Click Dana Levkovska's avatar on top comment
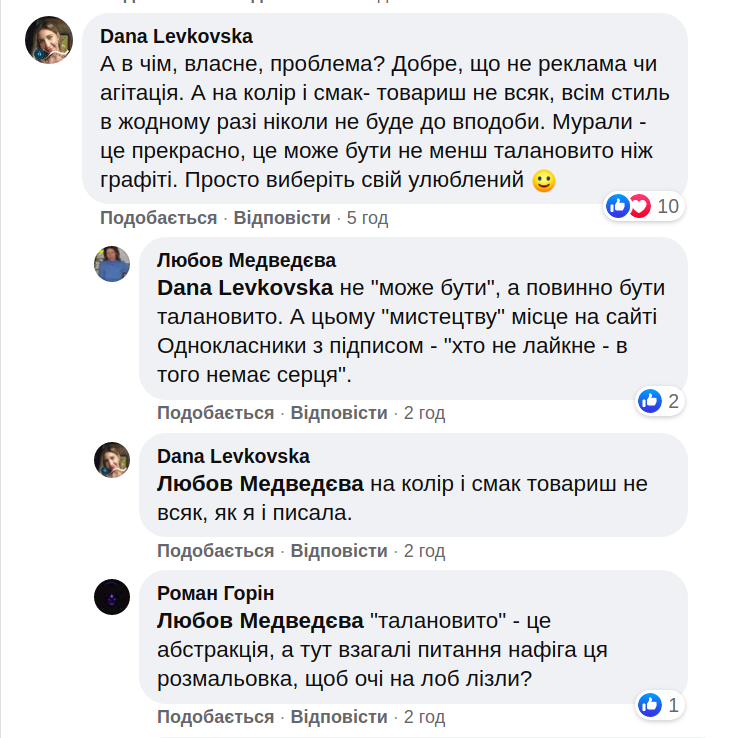 (x=48, y=42)
